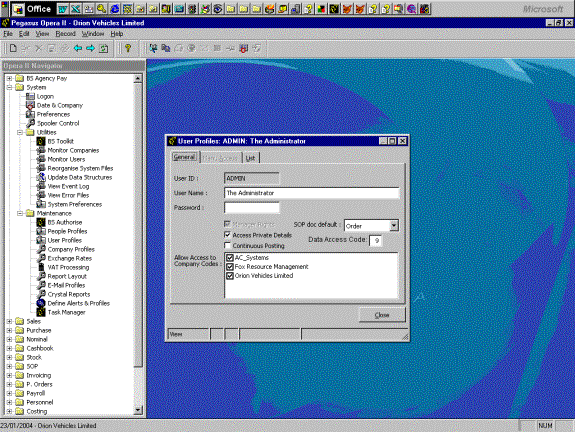Click the New record icon in toolbar
Screen dimensions: 575x432
click(13, 48)
